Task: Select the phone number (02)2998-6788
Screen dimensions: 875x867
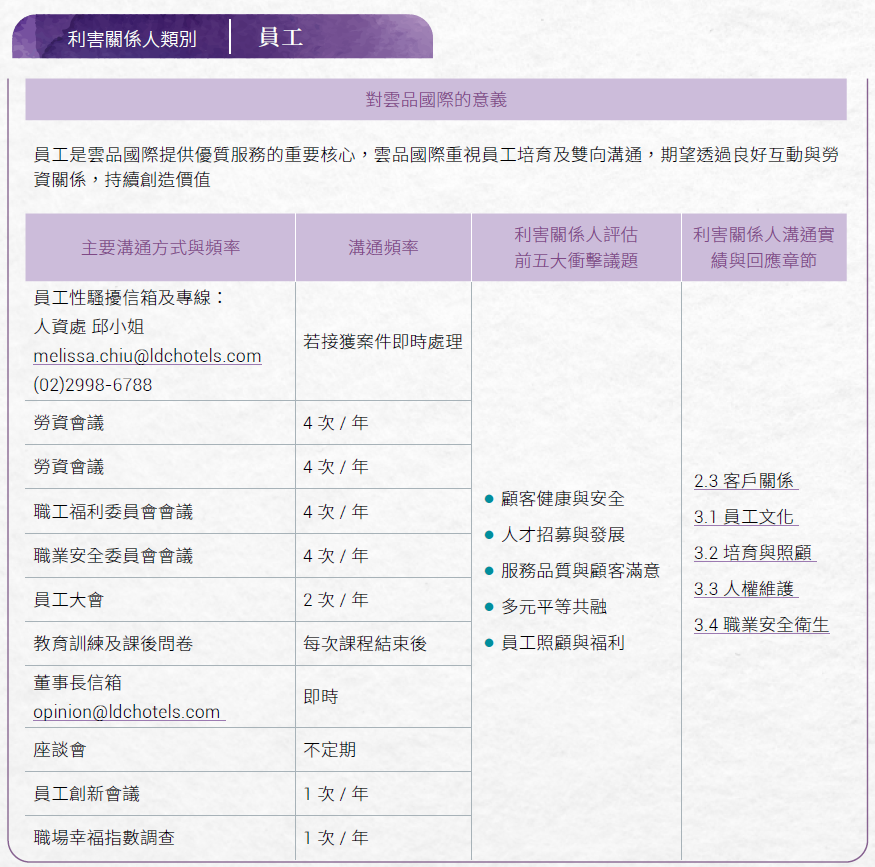Action: click(x=93, y=385)
